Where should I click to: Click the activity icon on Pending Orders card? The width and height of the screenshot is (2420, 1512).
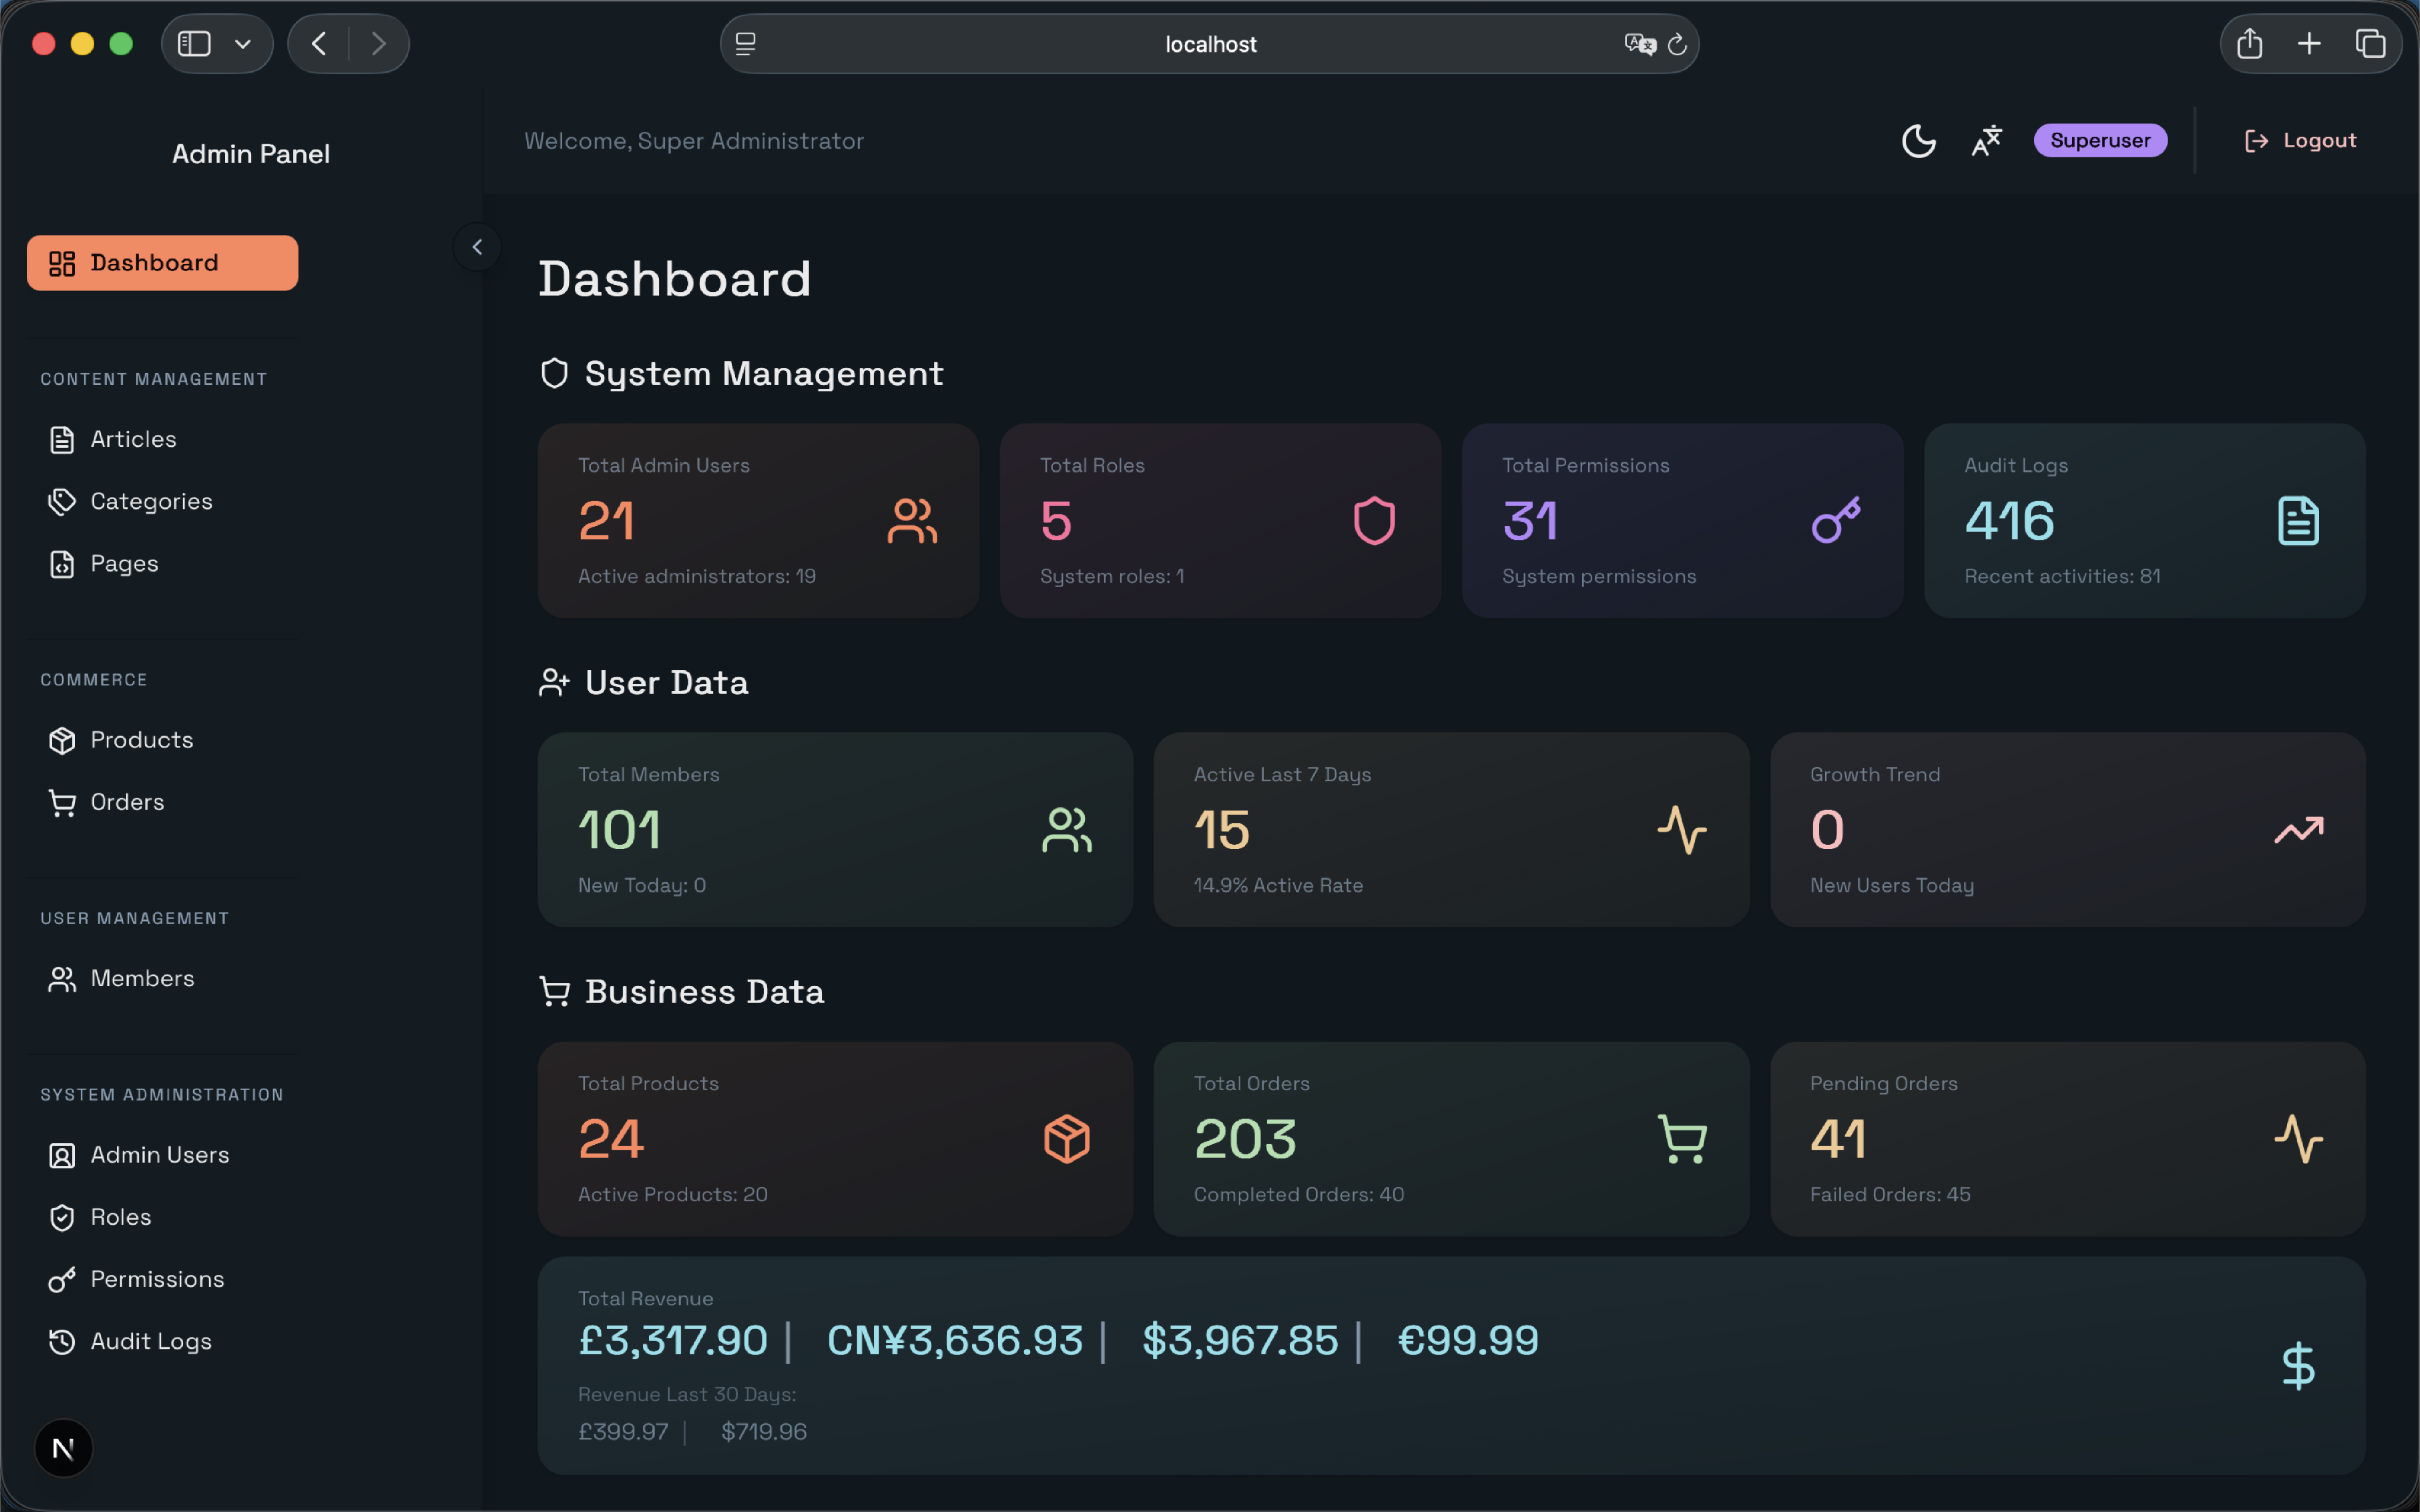(x=2298, y=1139)
